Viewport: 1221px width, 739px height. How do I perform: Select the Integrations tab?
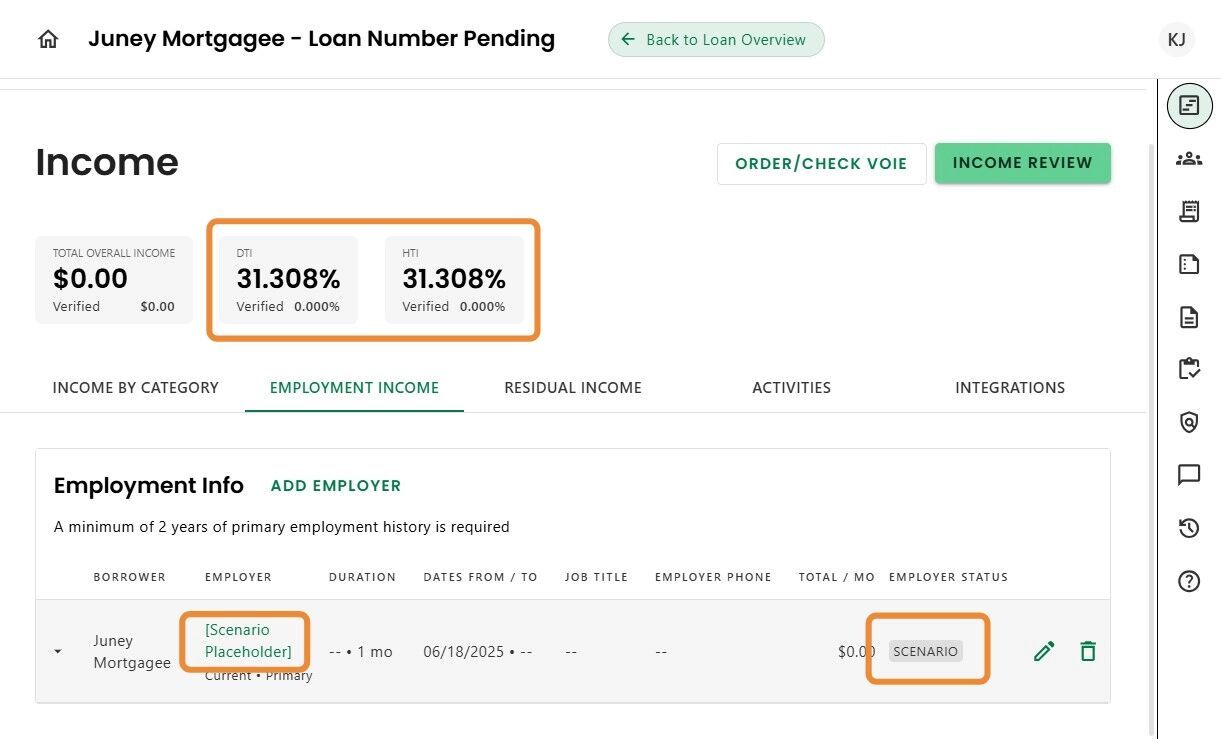pyautogui.click(x=1010, y=388)
